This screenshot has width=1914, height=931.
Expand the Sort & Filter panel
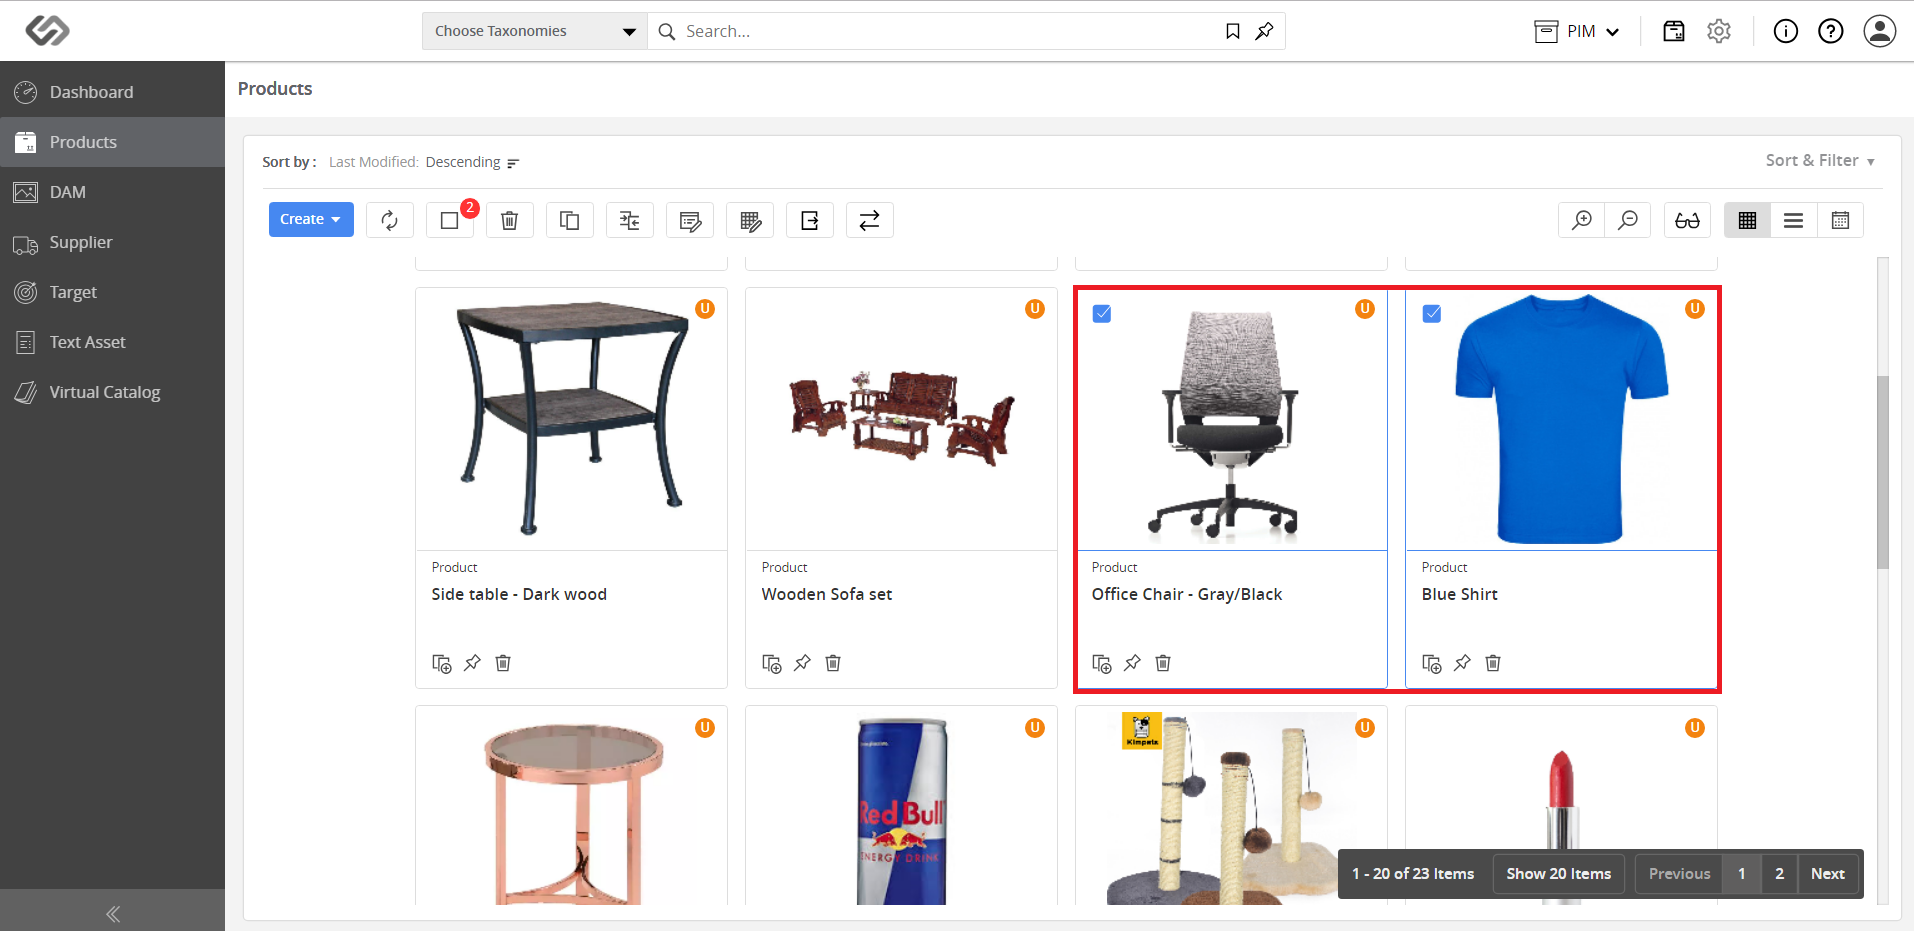pyautogui.click(x=1820, y=161)
